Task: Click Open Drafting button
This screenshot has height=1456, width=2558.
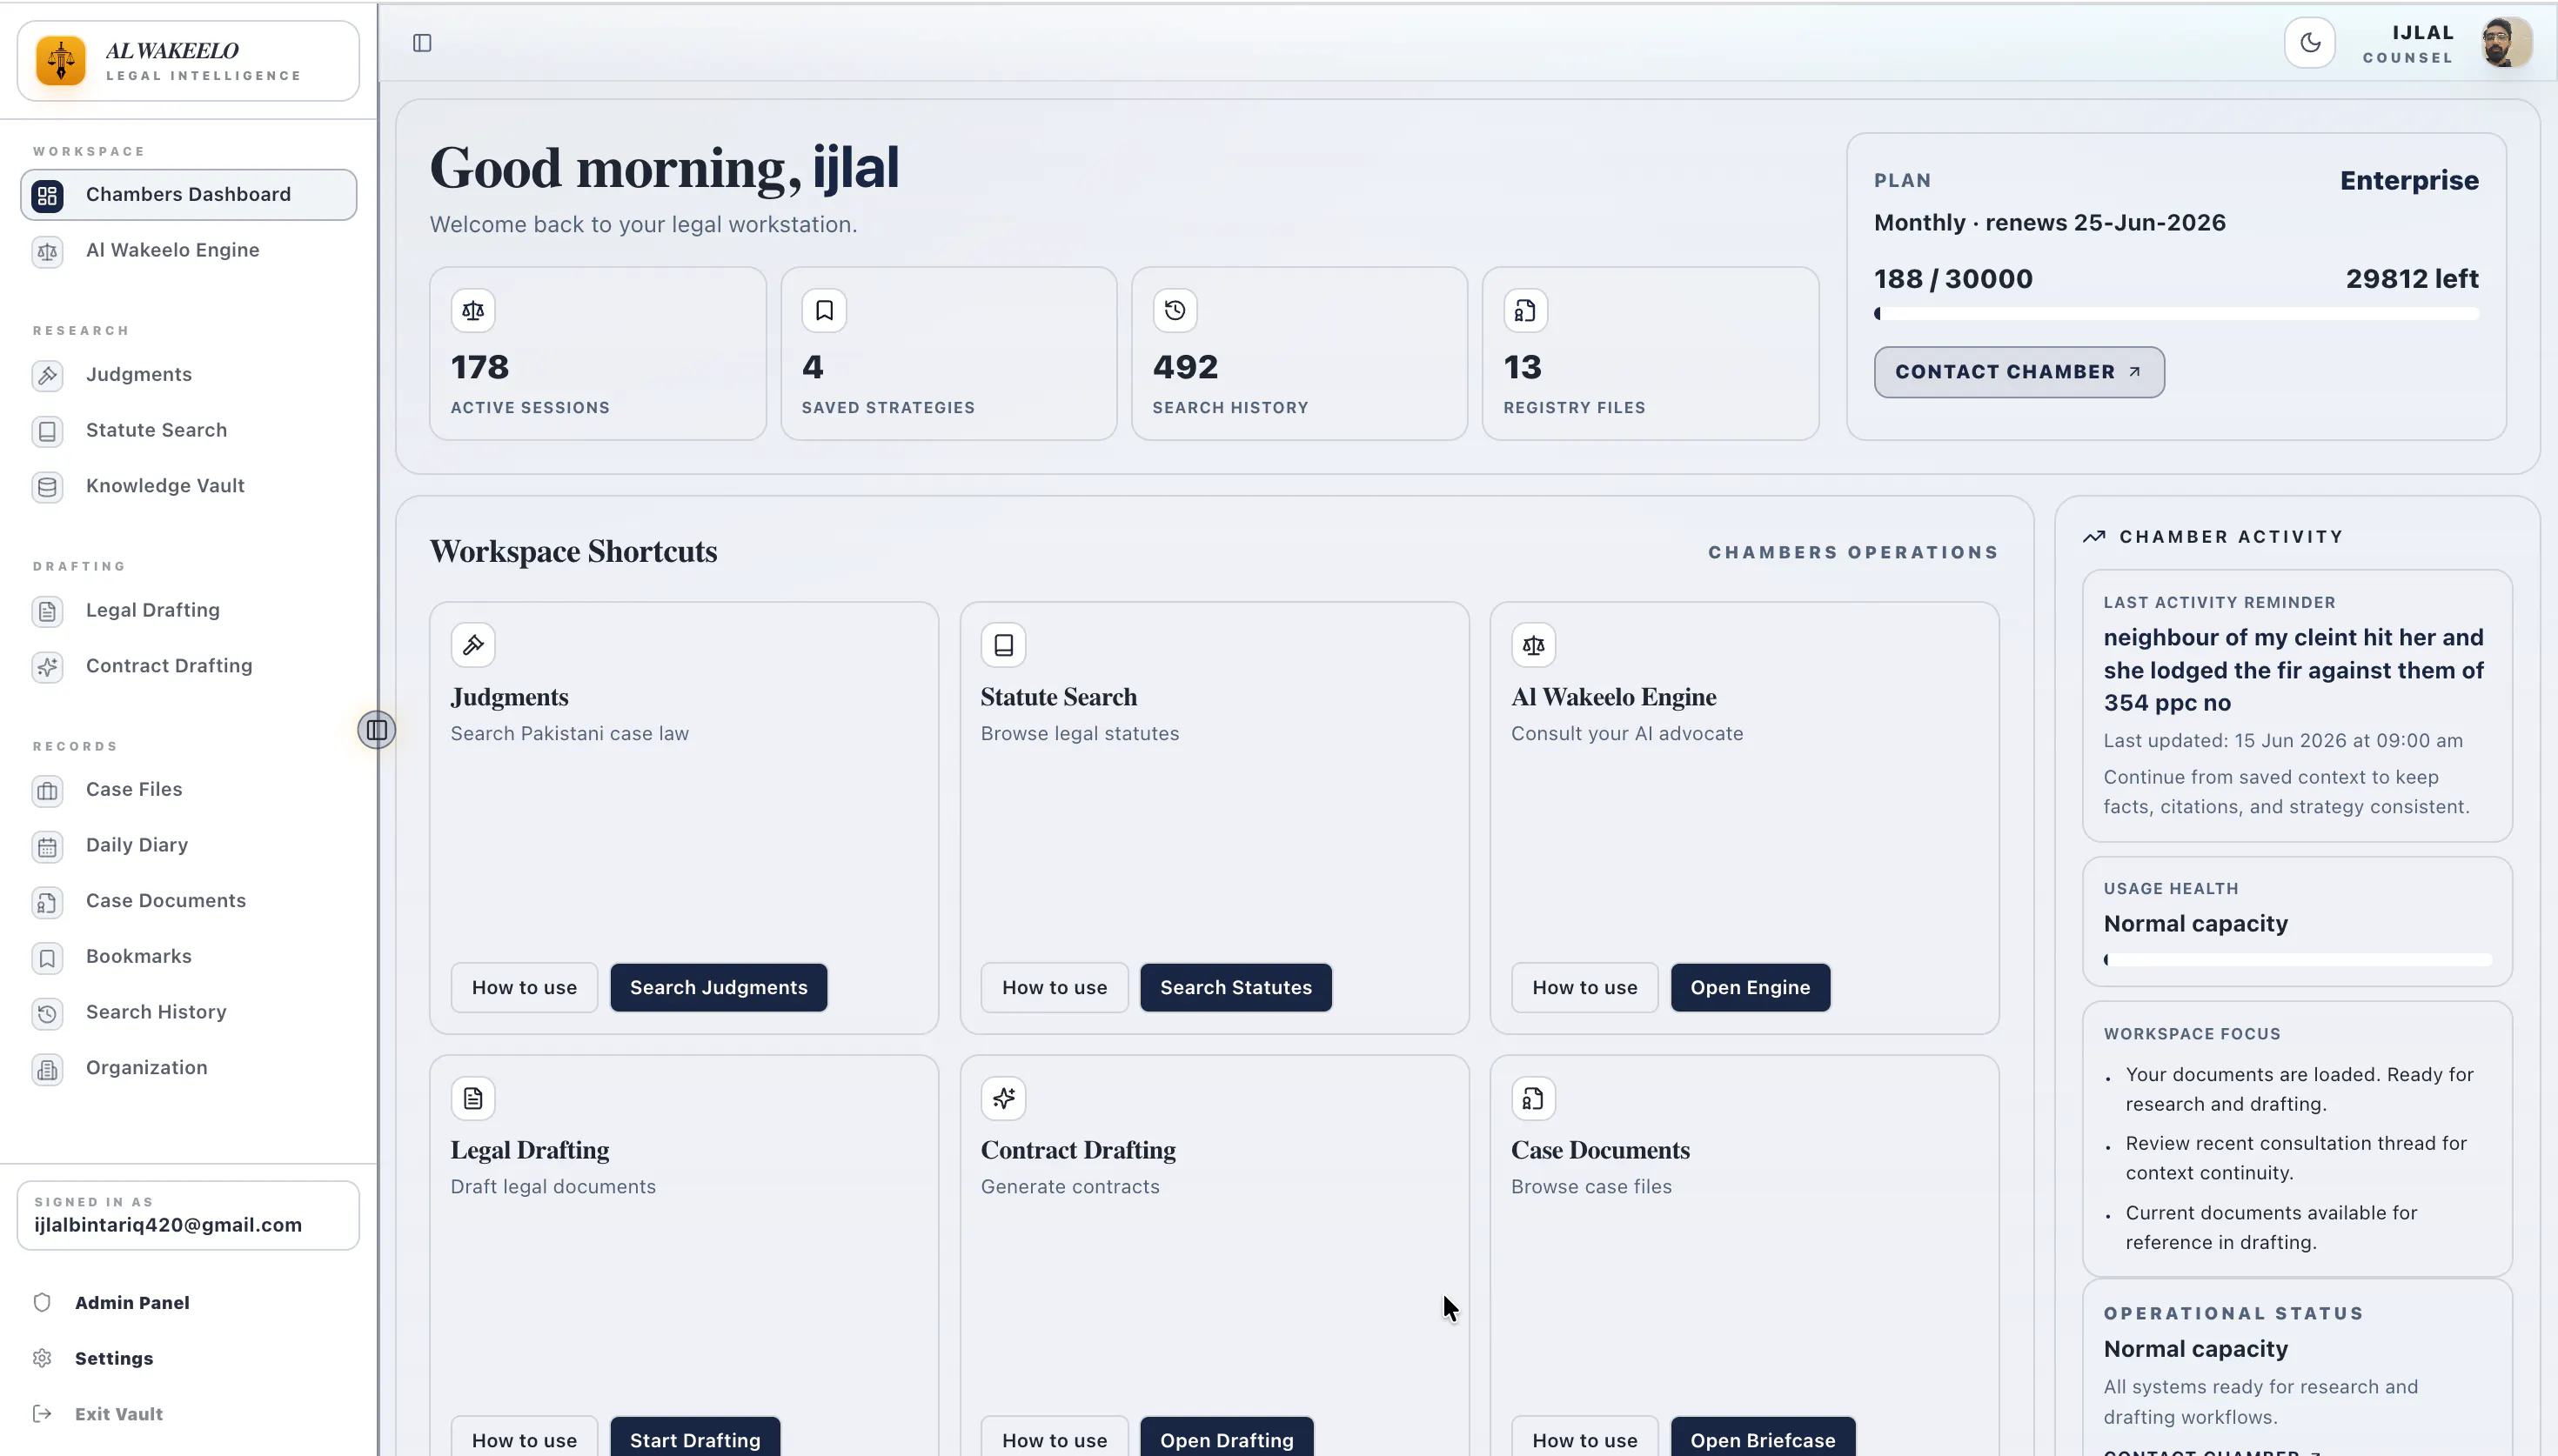Action: pyautogui.click(x=1227, y=1438)
